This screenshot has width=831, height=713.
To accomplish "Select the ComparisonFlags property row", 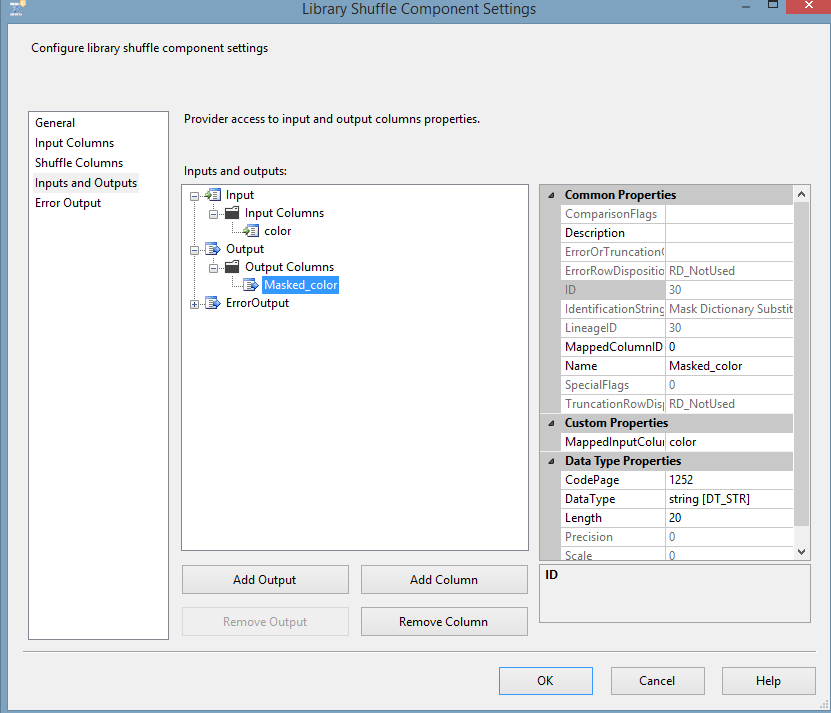I will click(677, 214).
